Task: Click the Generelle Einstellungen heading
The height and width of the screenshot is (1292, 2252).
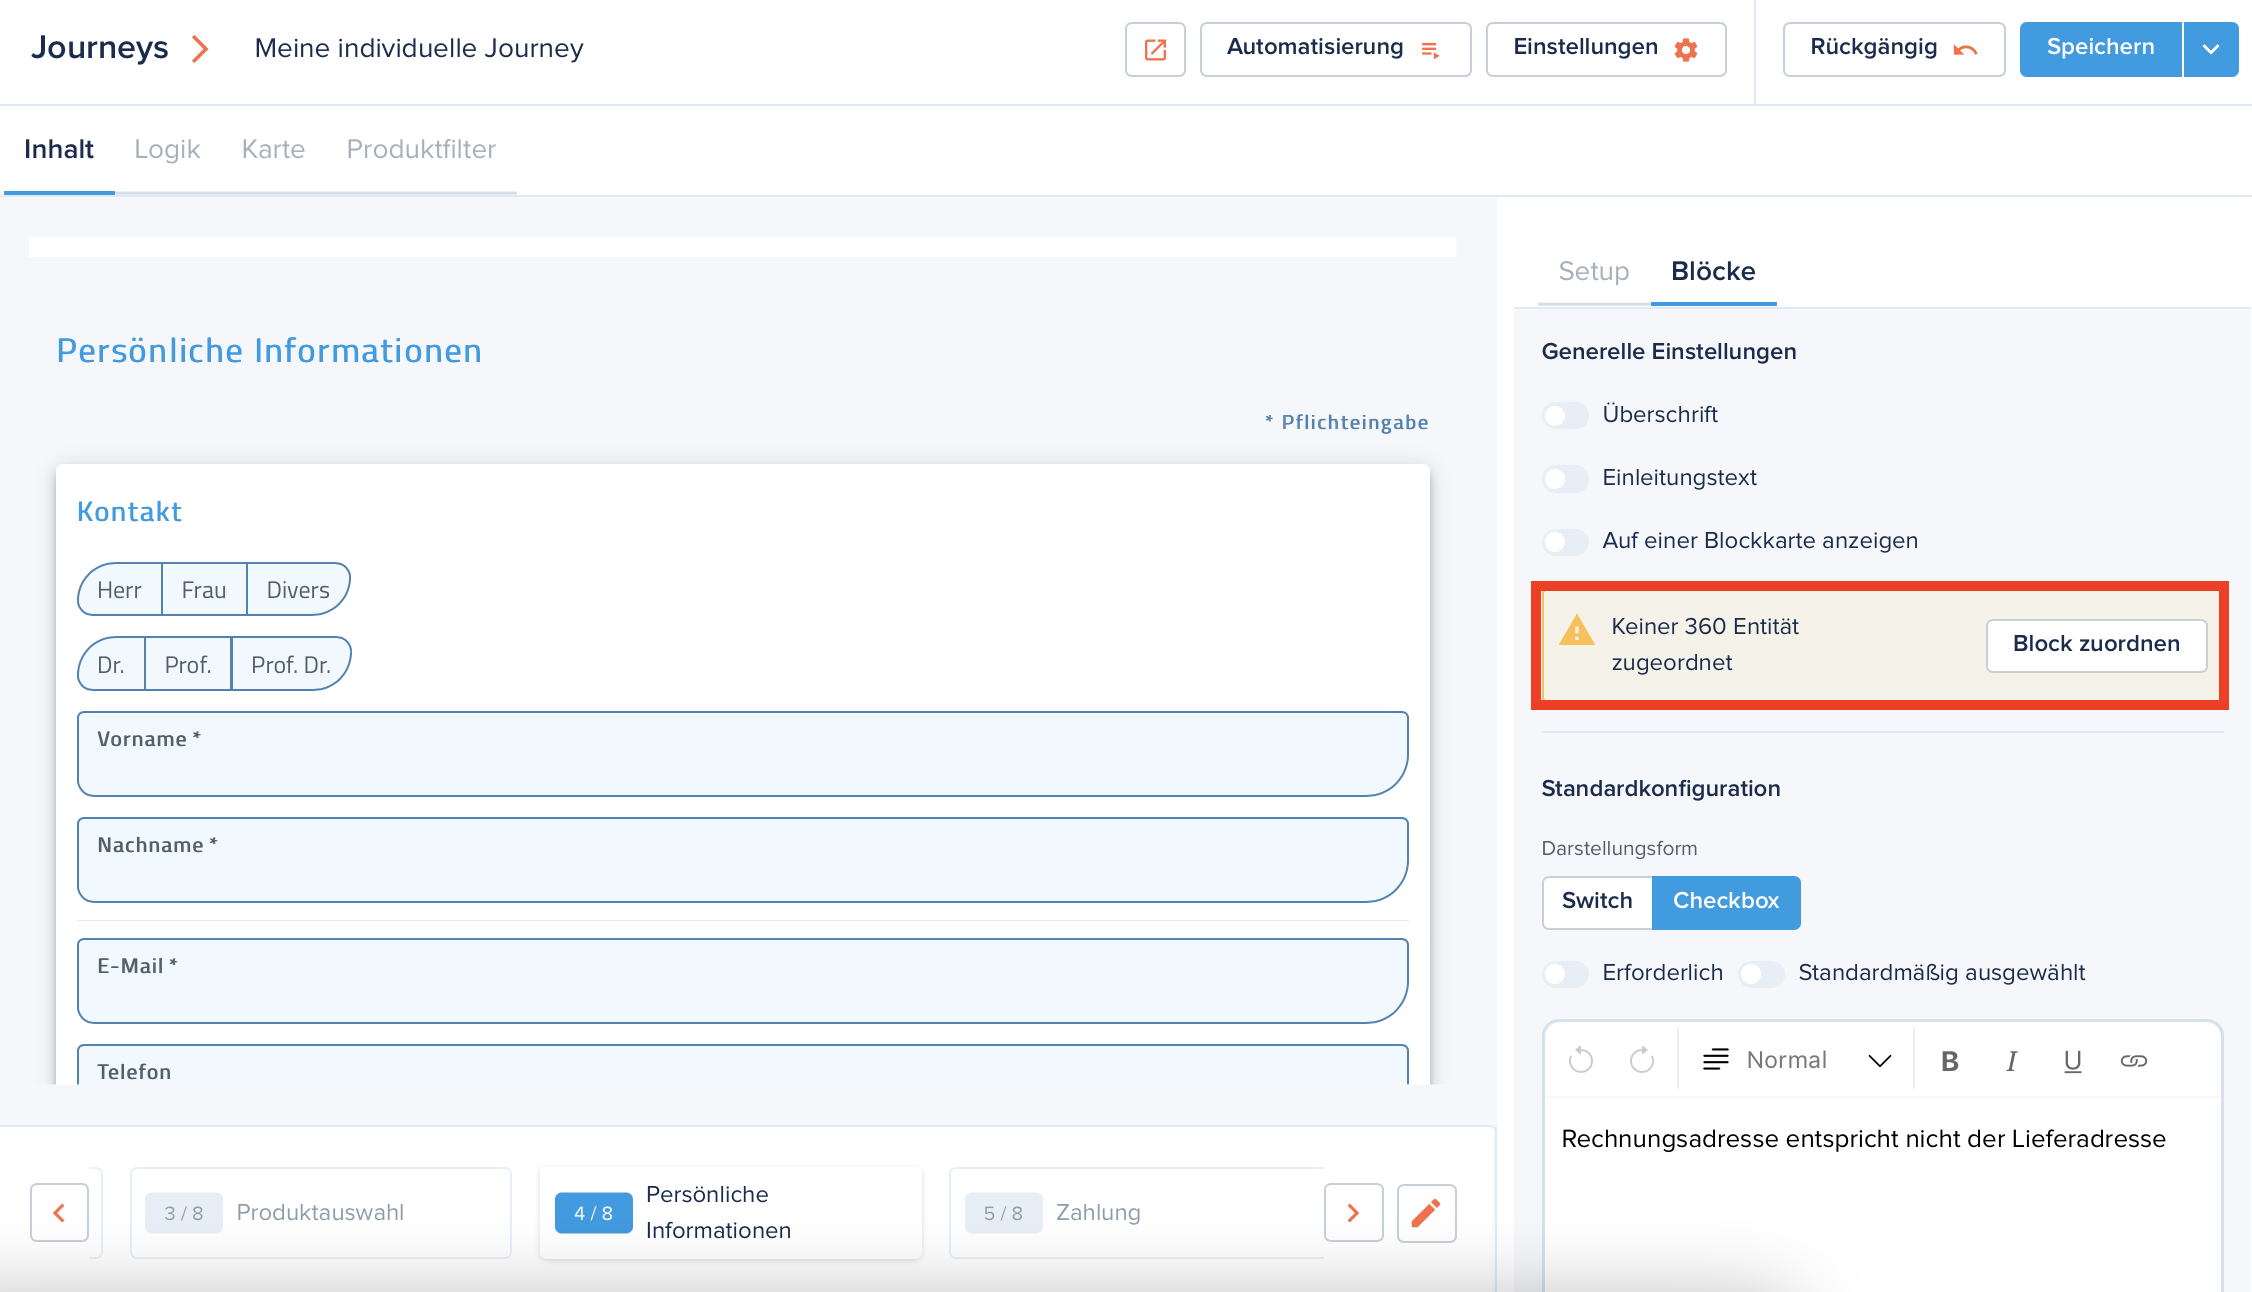Action: click(1669, 352)
